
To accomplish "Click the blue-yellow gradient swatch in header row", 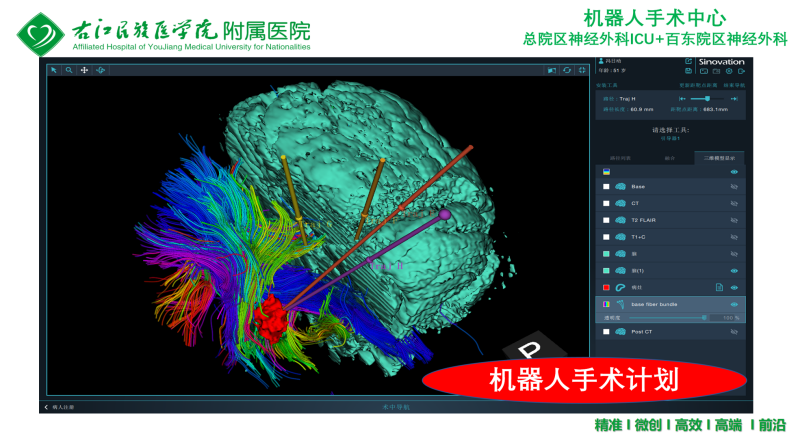I will pyautogui.click(x=606, y=172).
